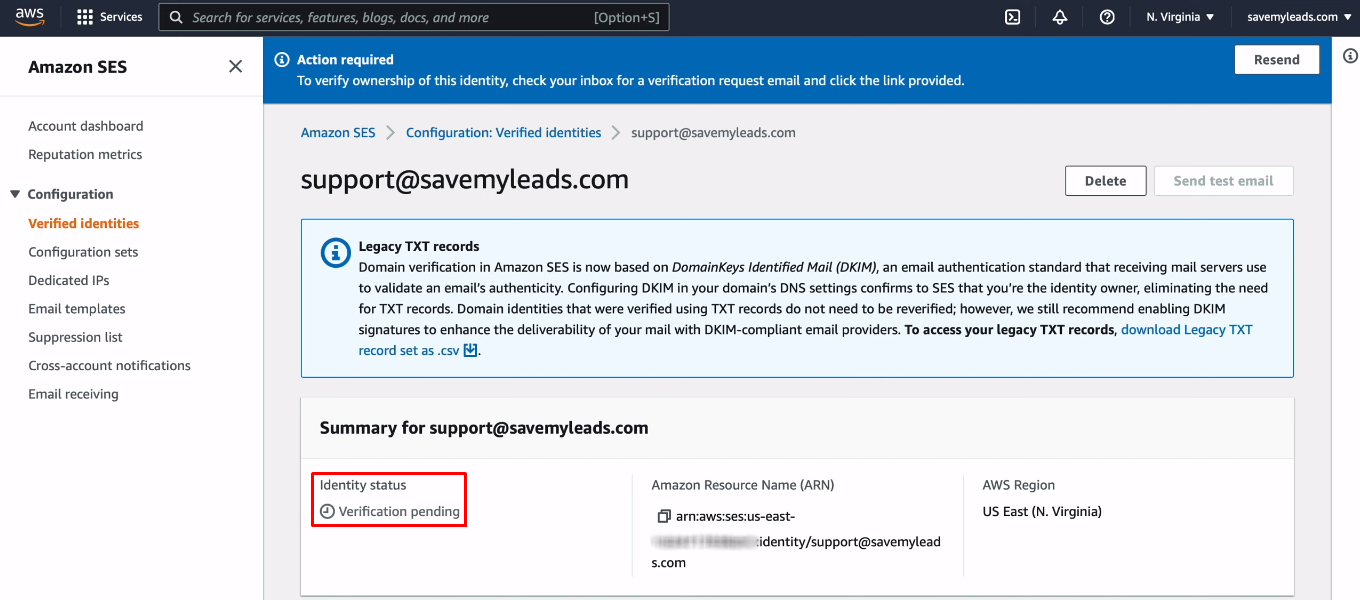Click the search bar magnifier icon
This screenshot has width=1360, height=600.
coord(176,17)
